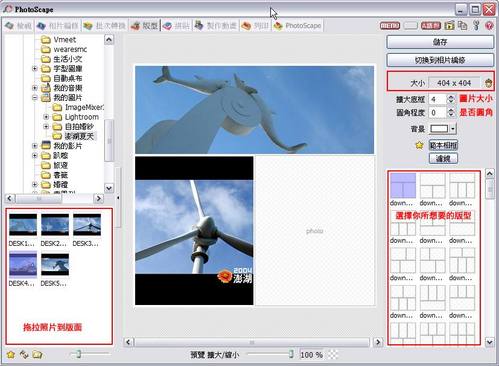This screenshot has height=366, width=499.
Task: Click the size preset icon beside 404 x 404
Action: click(x=488, y=83)
